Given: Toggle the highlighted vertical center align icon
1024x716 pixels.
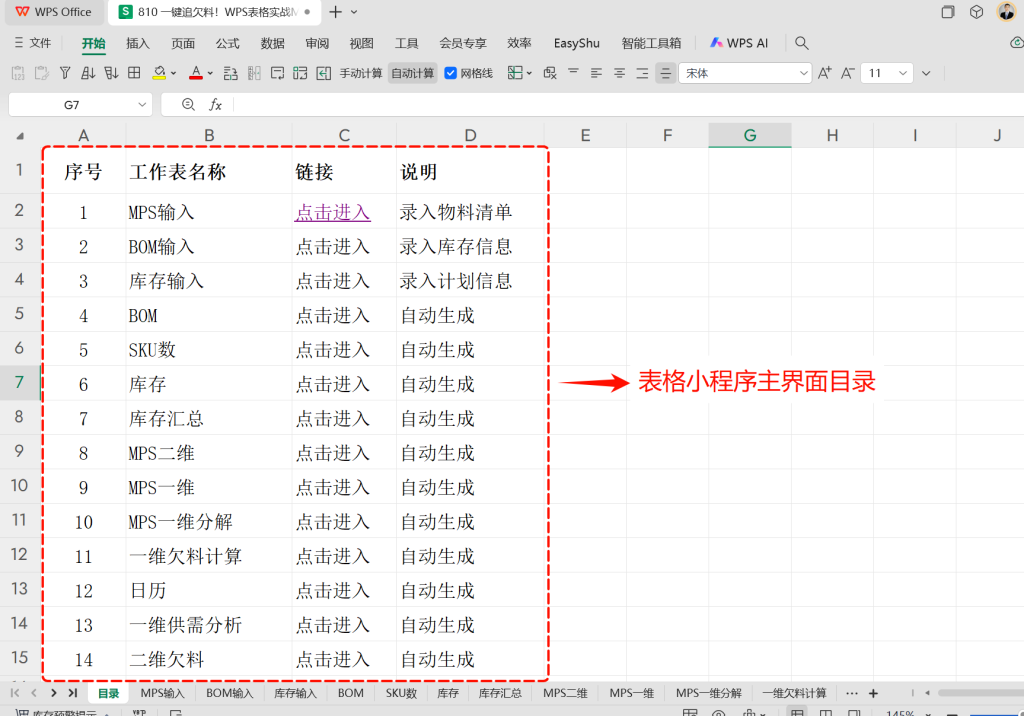Looking at the screenshot, I should click(665, 73).
